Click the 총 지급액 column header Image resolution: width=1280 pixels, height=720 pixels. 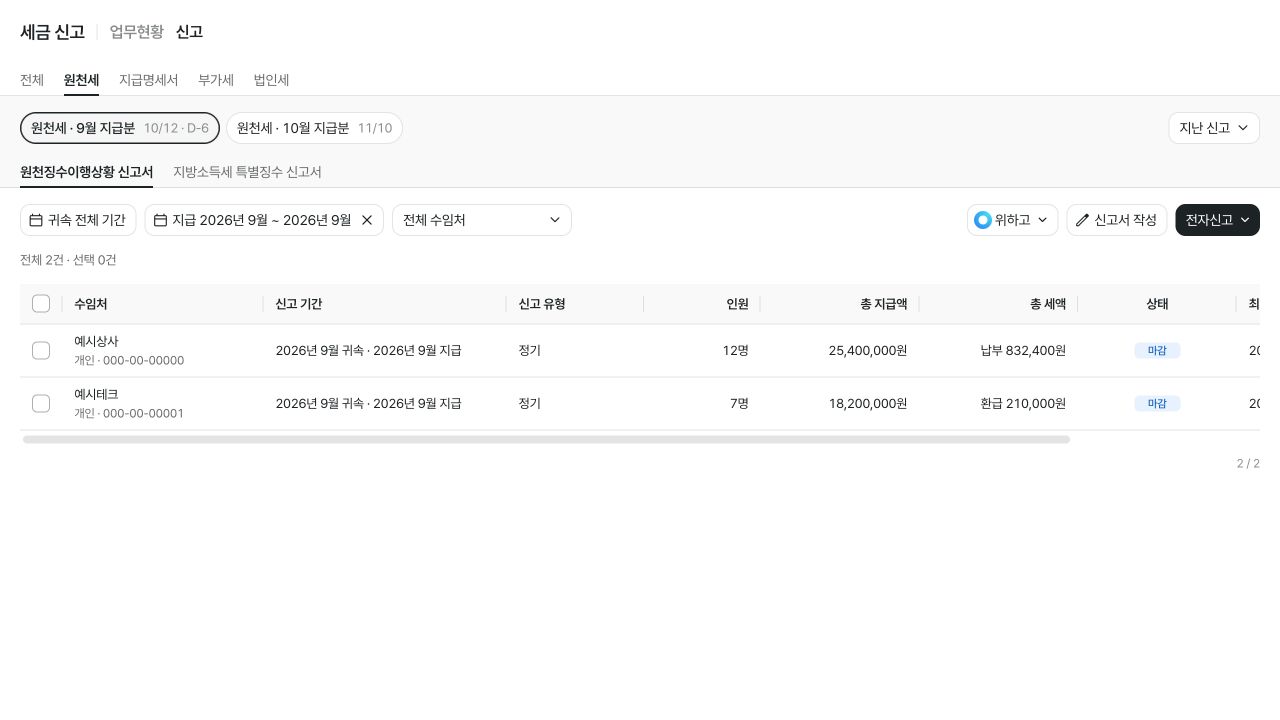click(x=883, y=304)
